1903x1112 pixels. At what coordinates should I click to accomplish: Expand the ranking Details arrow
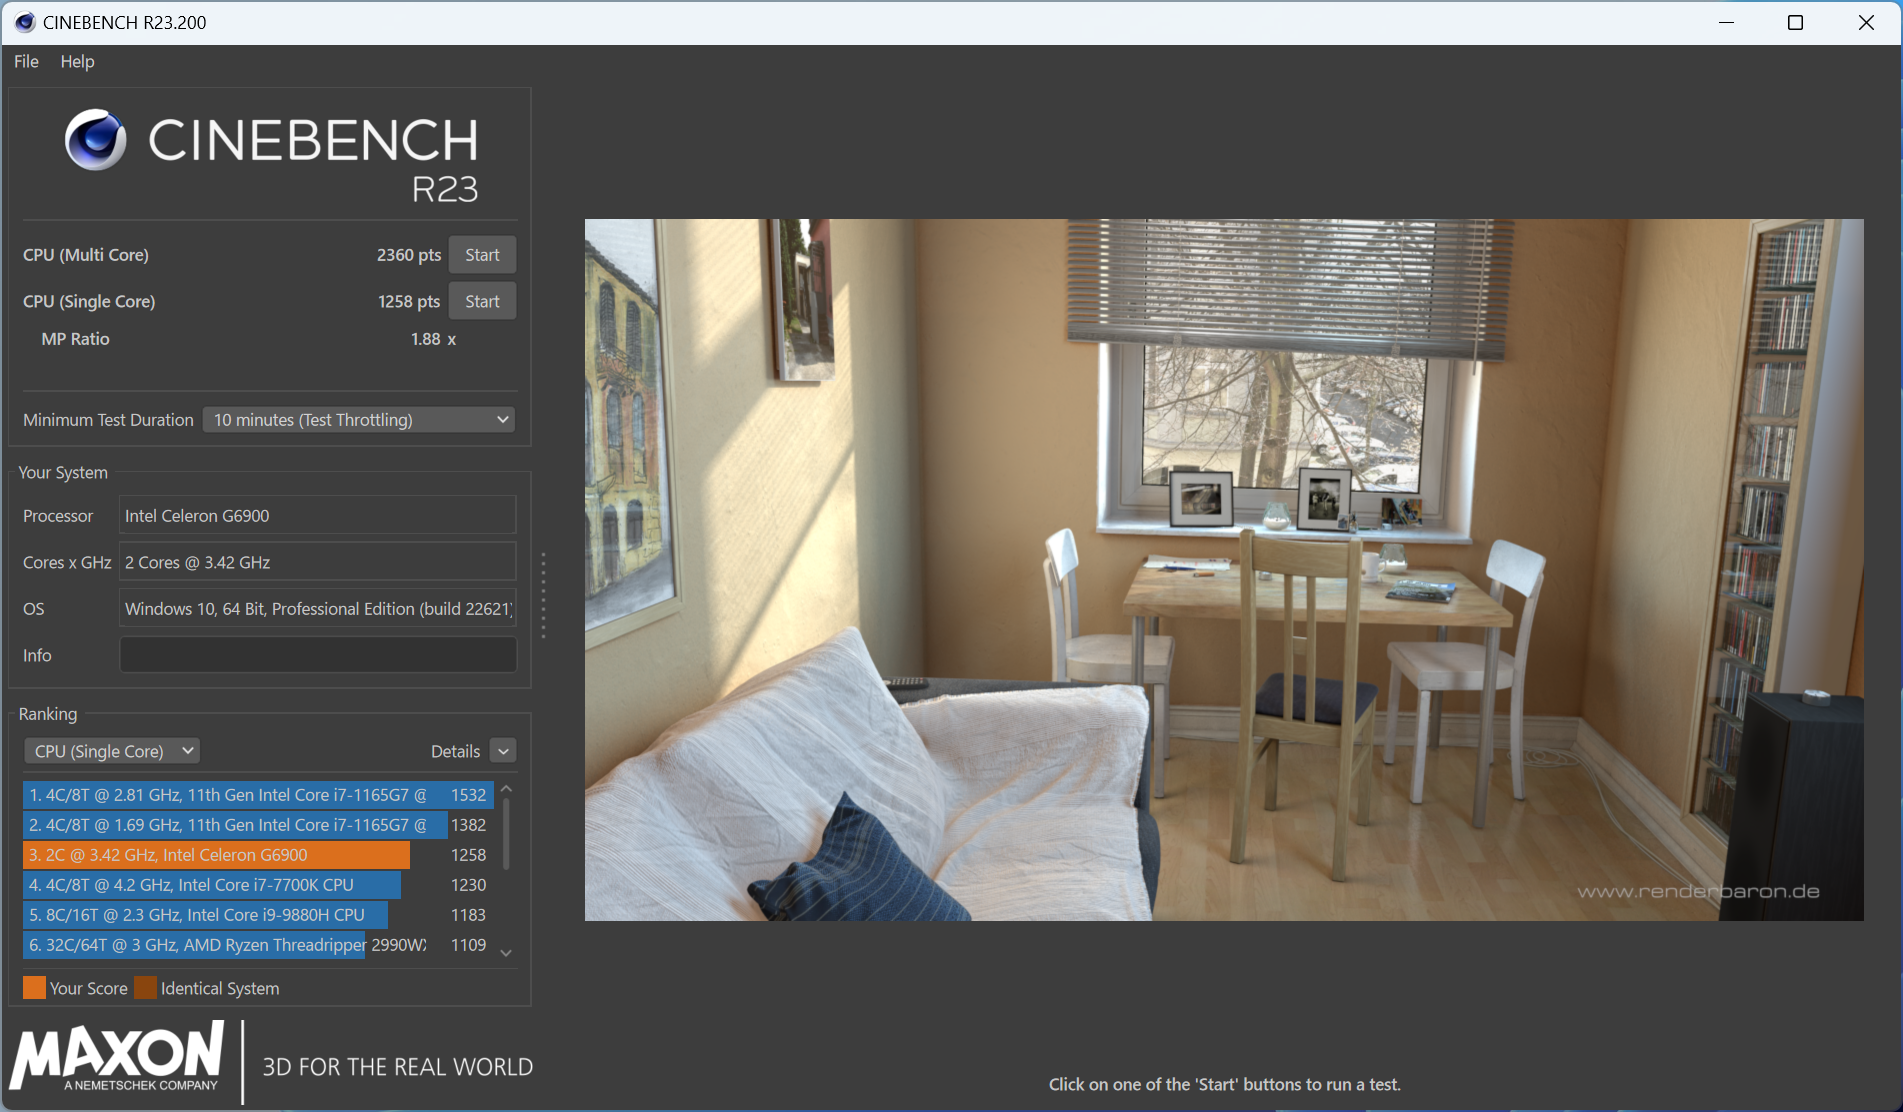[x=504, y=751]
